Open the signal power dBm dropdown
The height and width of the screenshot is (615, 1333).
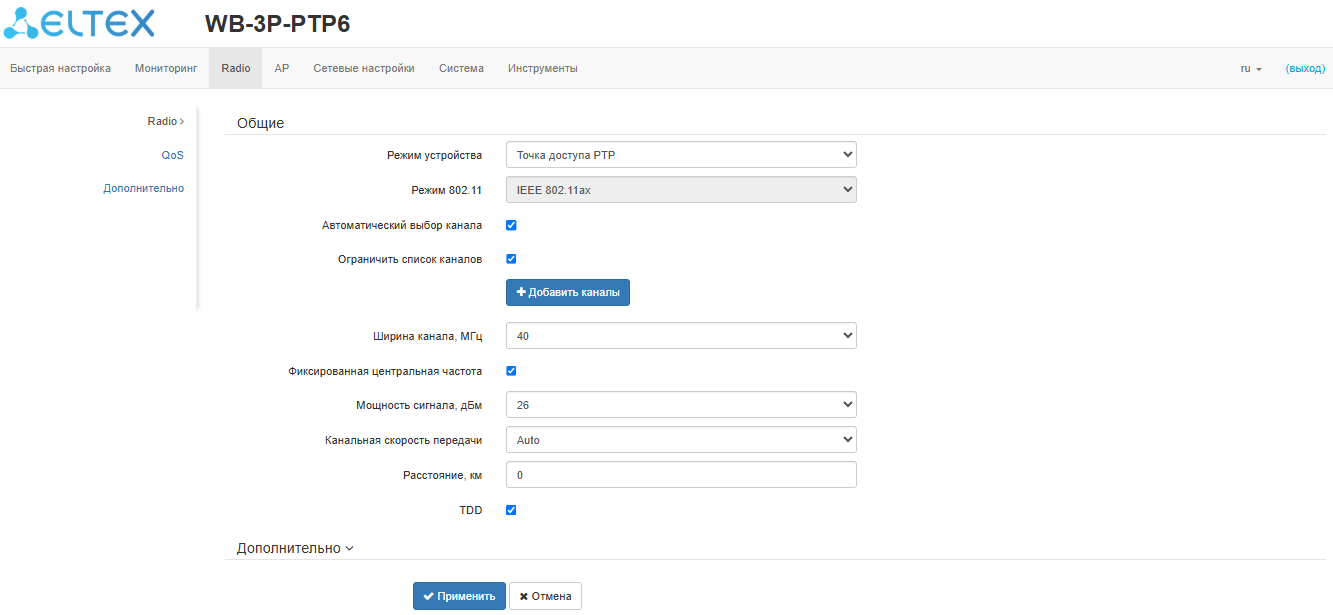coord(681,405)
